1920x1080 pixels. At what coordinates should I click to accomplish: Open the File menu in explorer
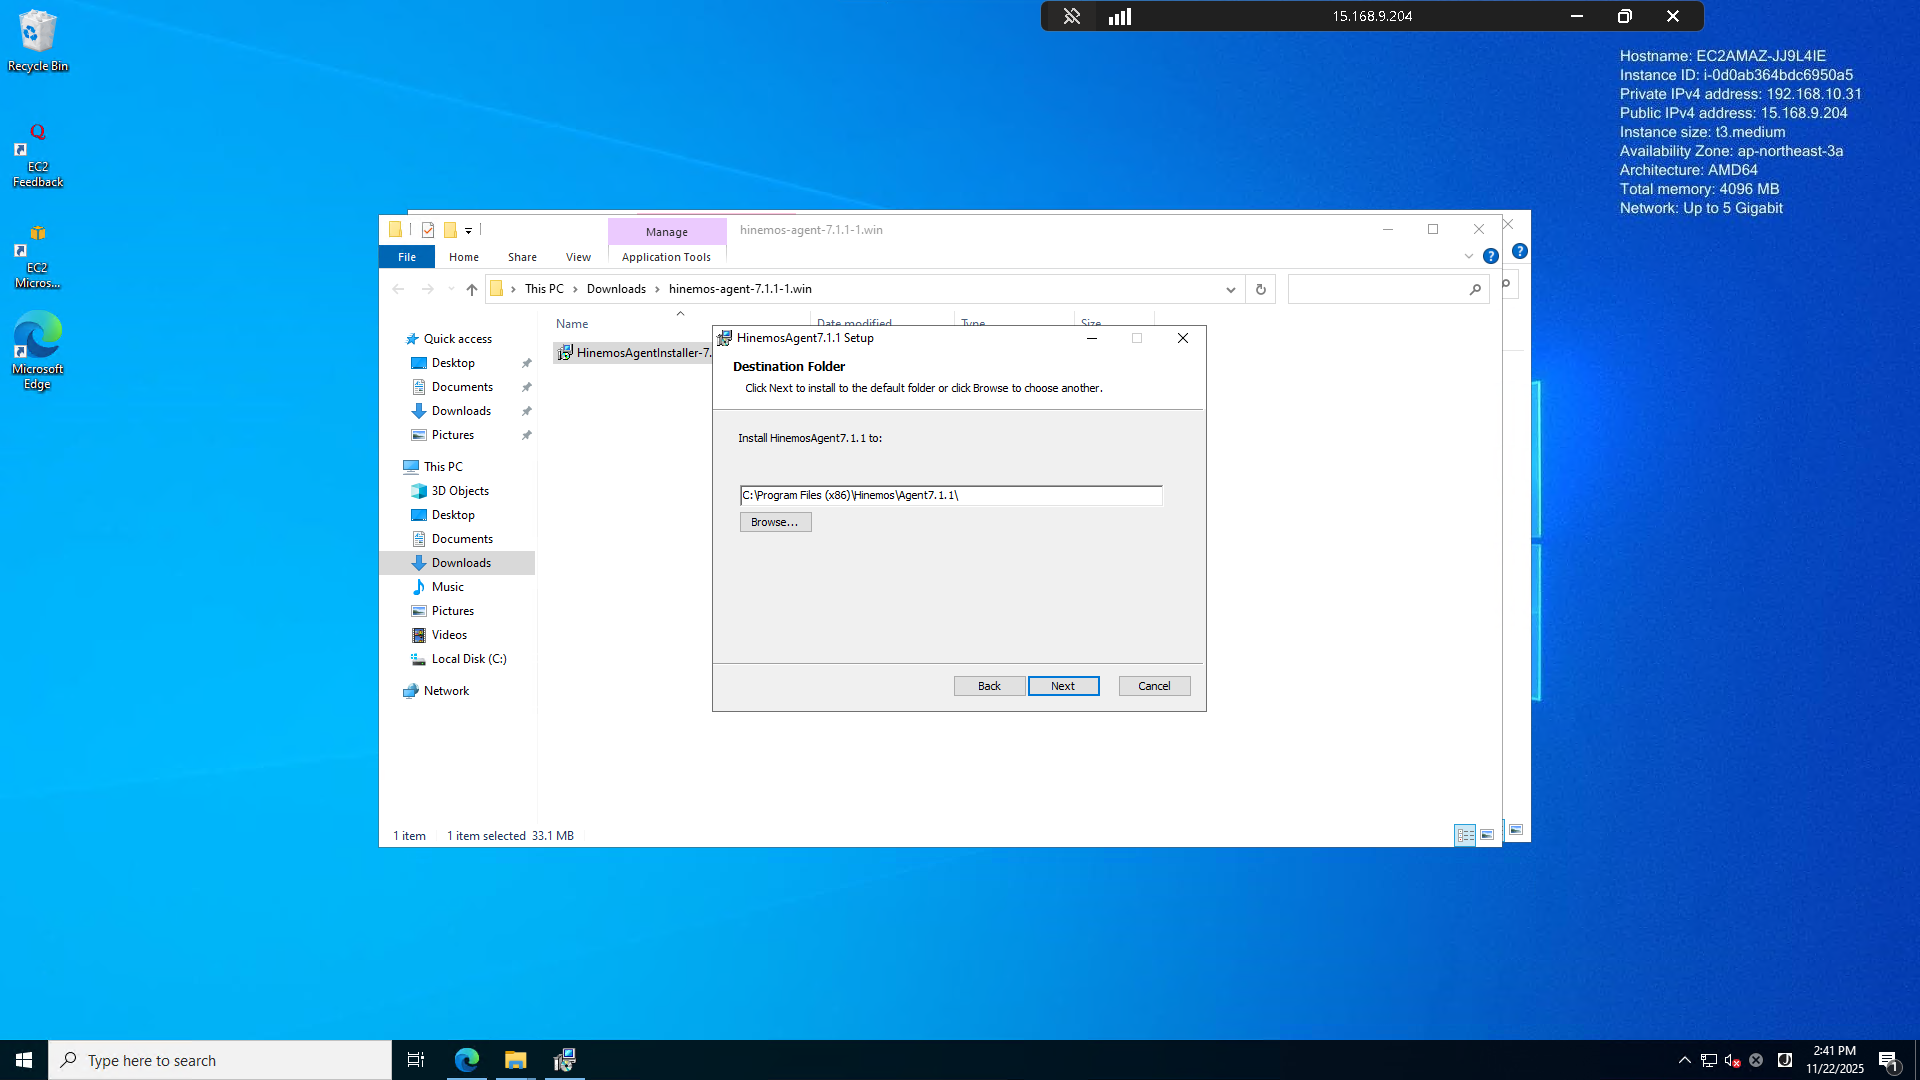(x=406, y=257)
